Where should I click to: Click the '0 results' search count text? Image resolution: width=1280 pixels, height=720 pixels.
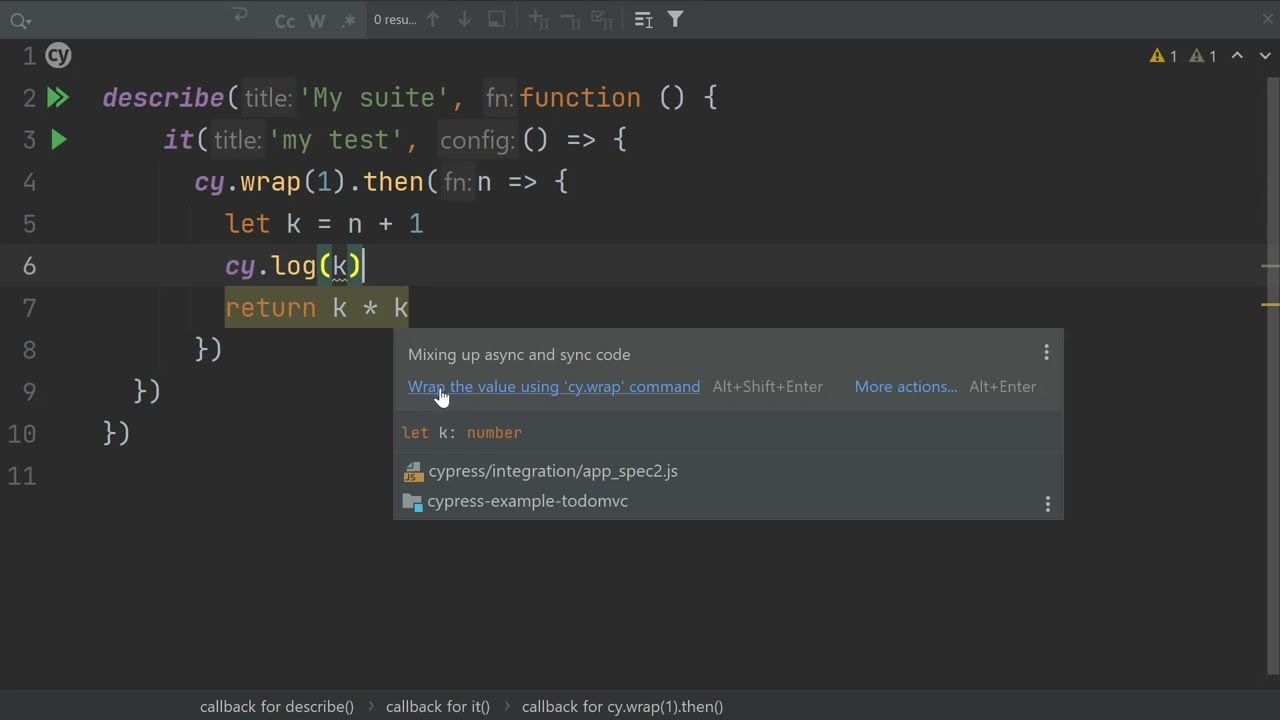coord(395,19)
